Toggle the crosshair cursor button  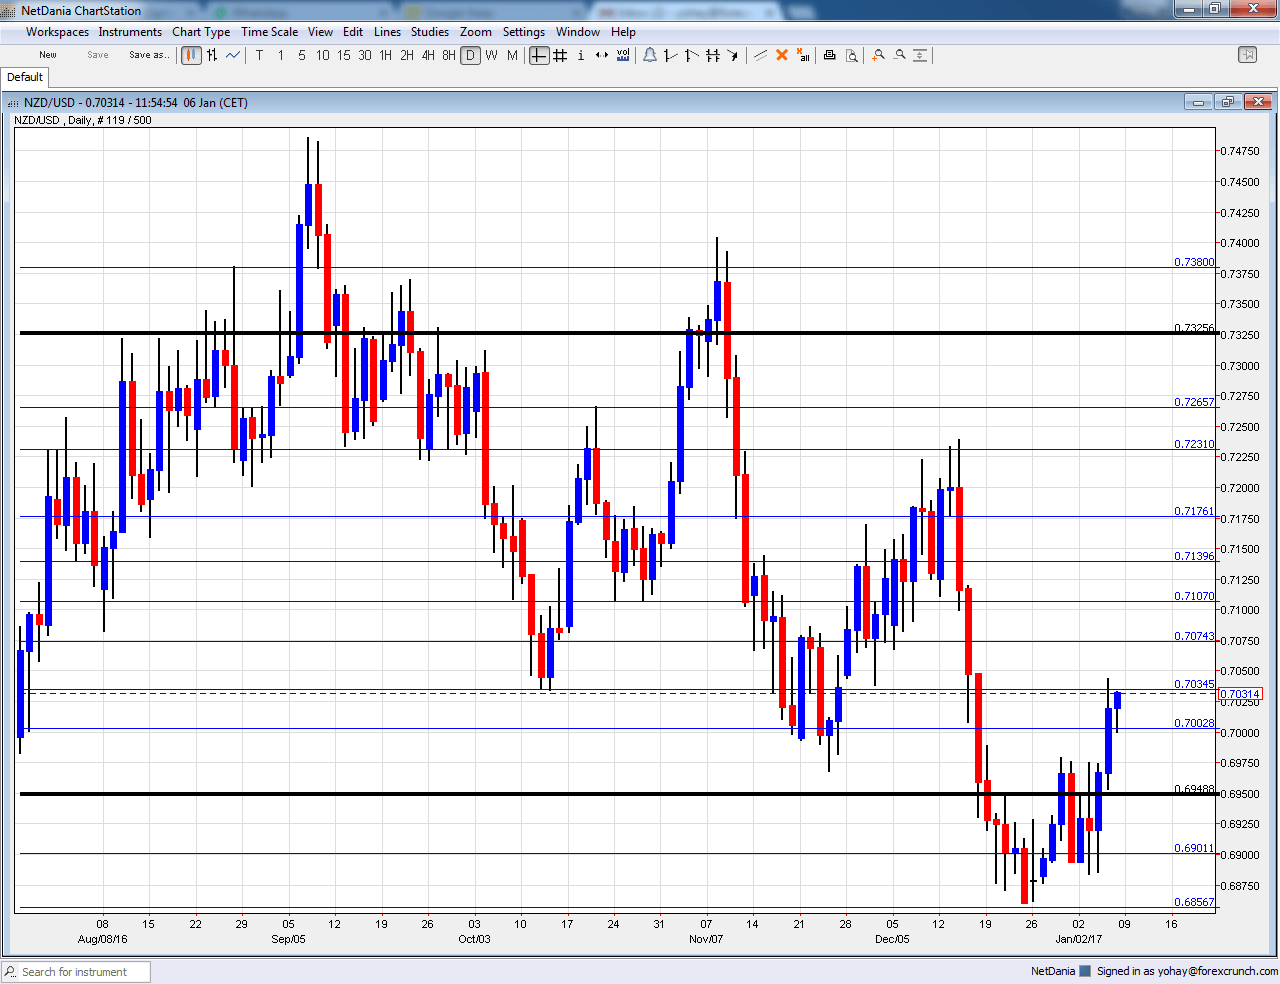click(539, 56)
